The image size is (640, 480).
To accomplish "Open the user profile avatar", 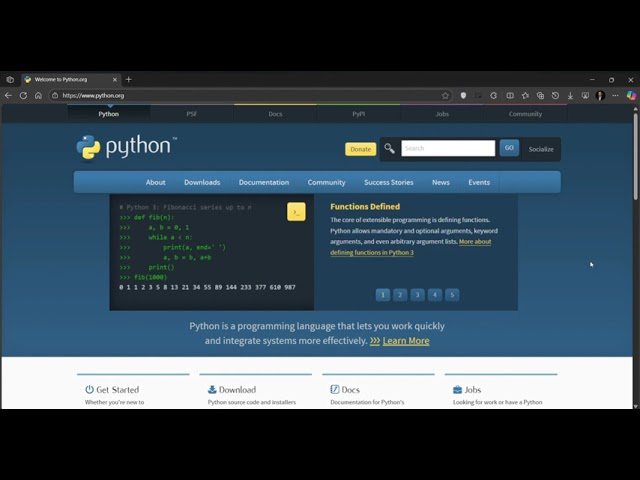I will [600, 96].
